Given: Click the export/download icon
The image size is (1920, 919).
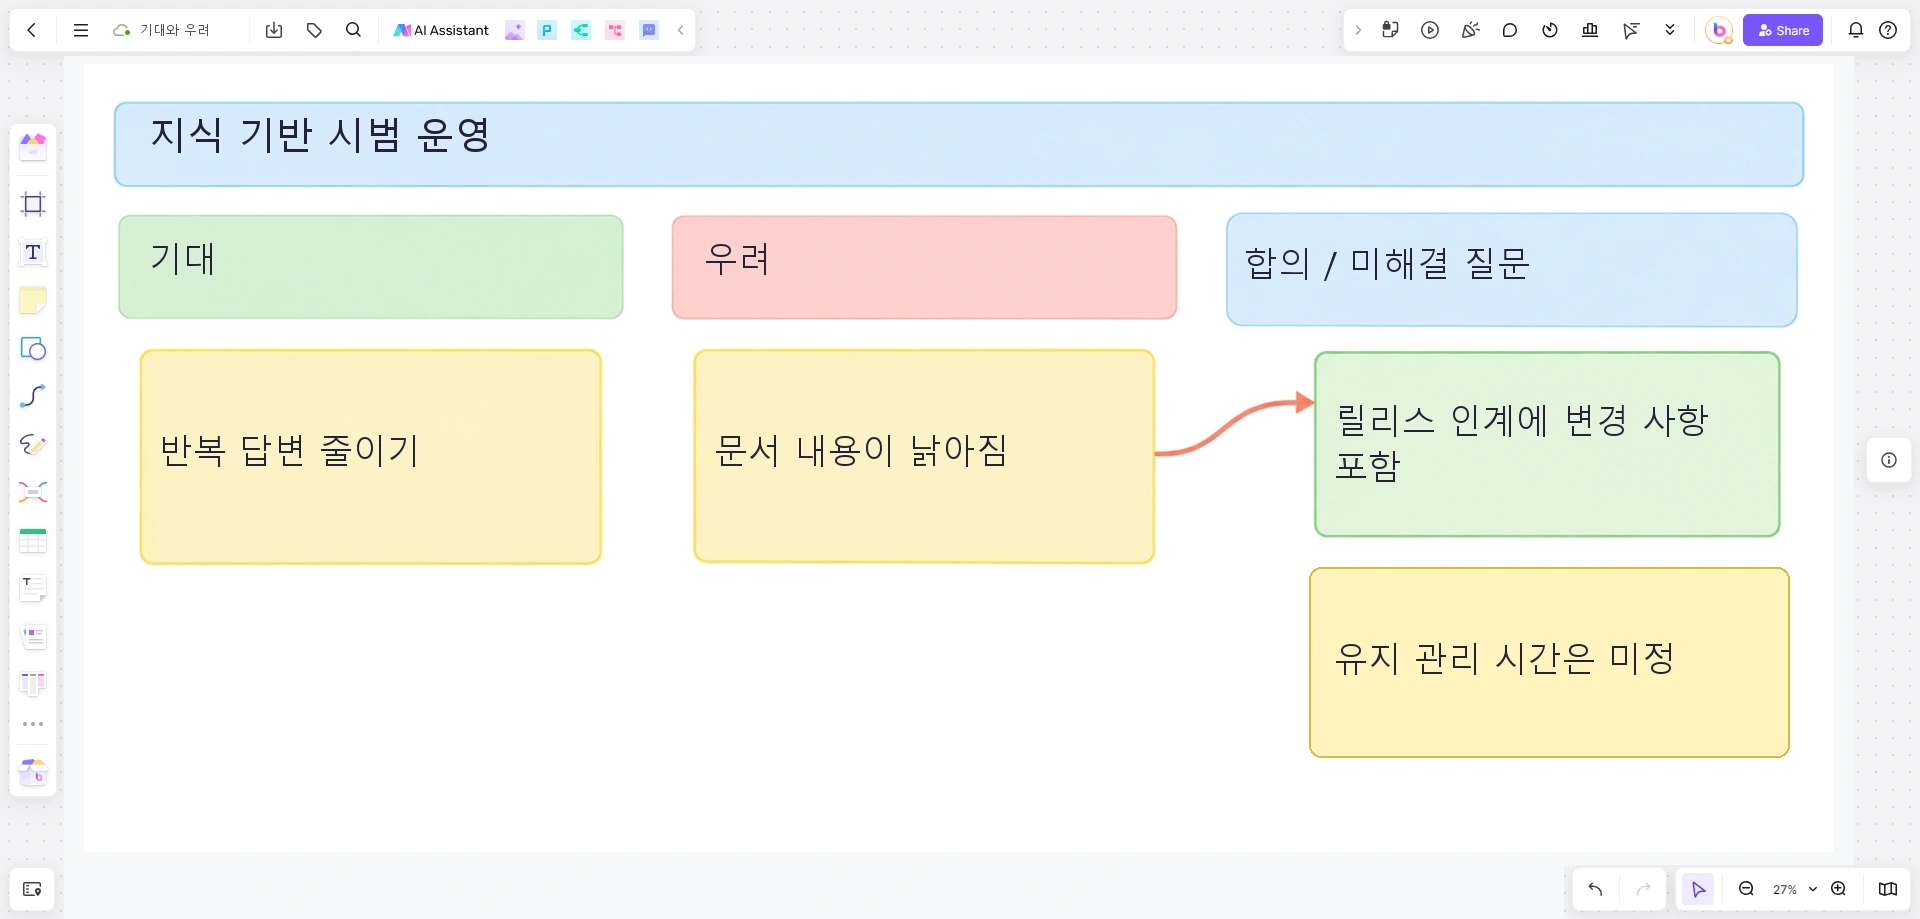Looking at the screenshot, I should [274, 30].
